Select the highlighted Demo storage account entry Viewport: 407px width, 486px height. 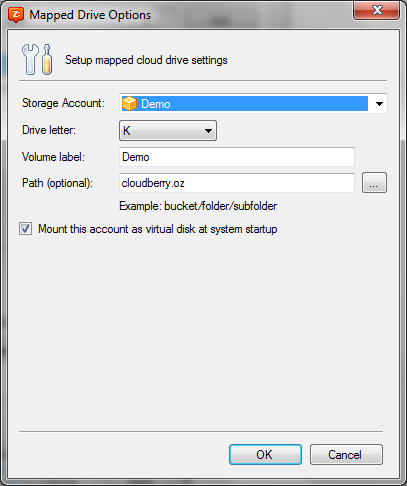tap(245, 104)
